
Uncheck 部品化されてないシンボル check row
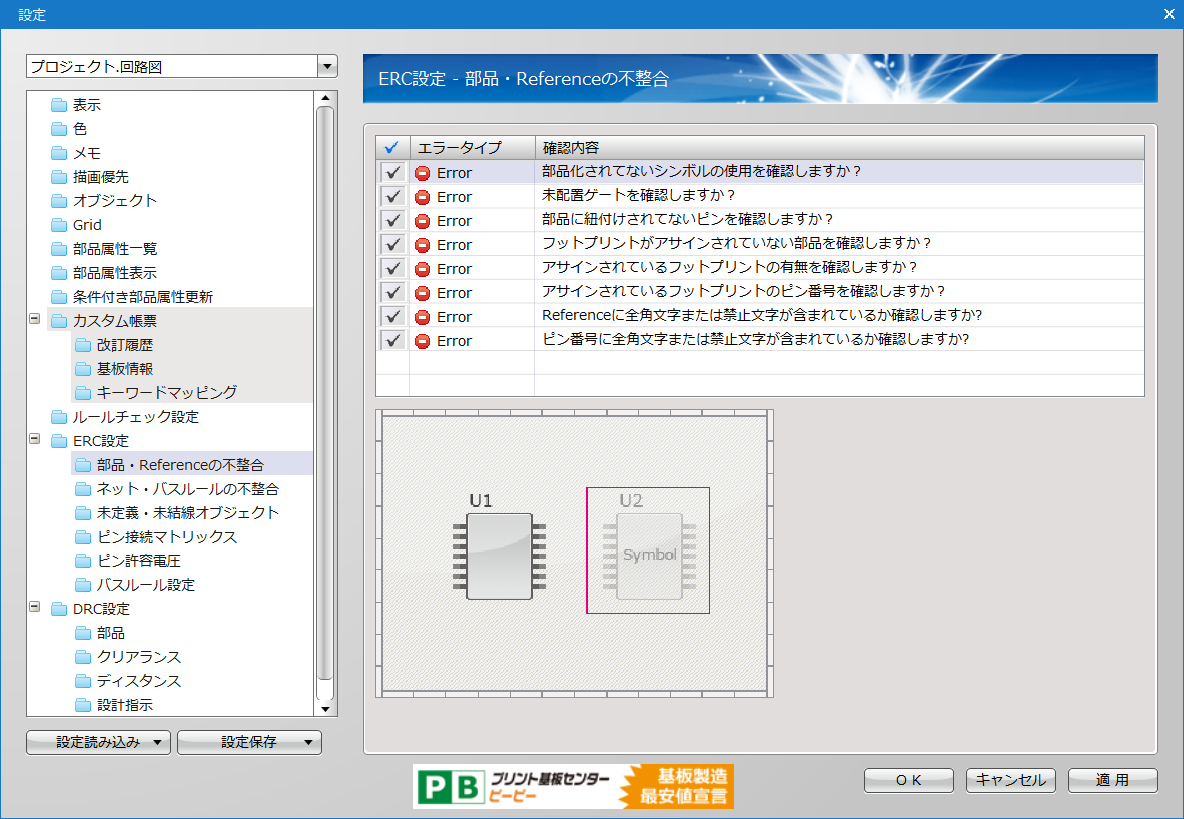tap(393, 173)
